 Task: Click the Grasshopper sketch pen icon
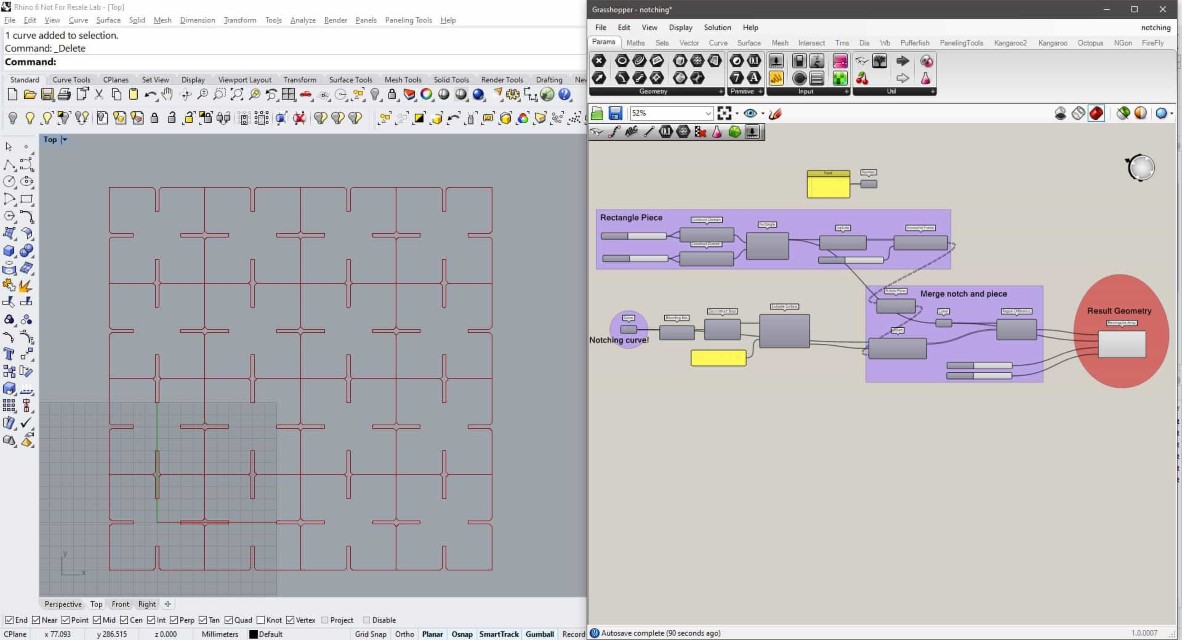775,113
